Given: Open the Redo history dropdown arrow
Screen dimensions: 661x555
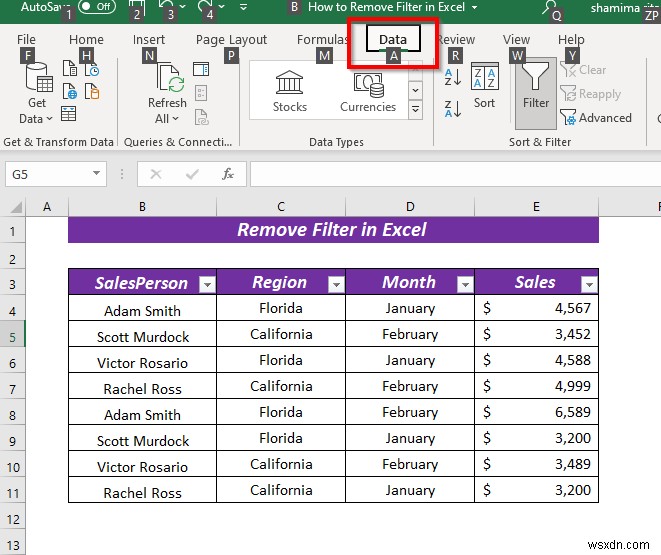Looking at the screenshot, I should 222,7.
